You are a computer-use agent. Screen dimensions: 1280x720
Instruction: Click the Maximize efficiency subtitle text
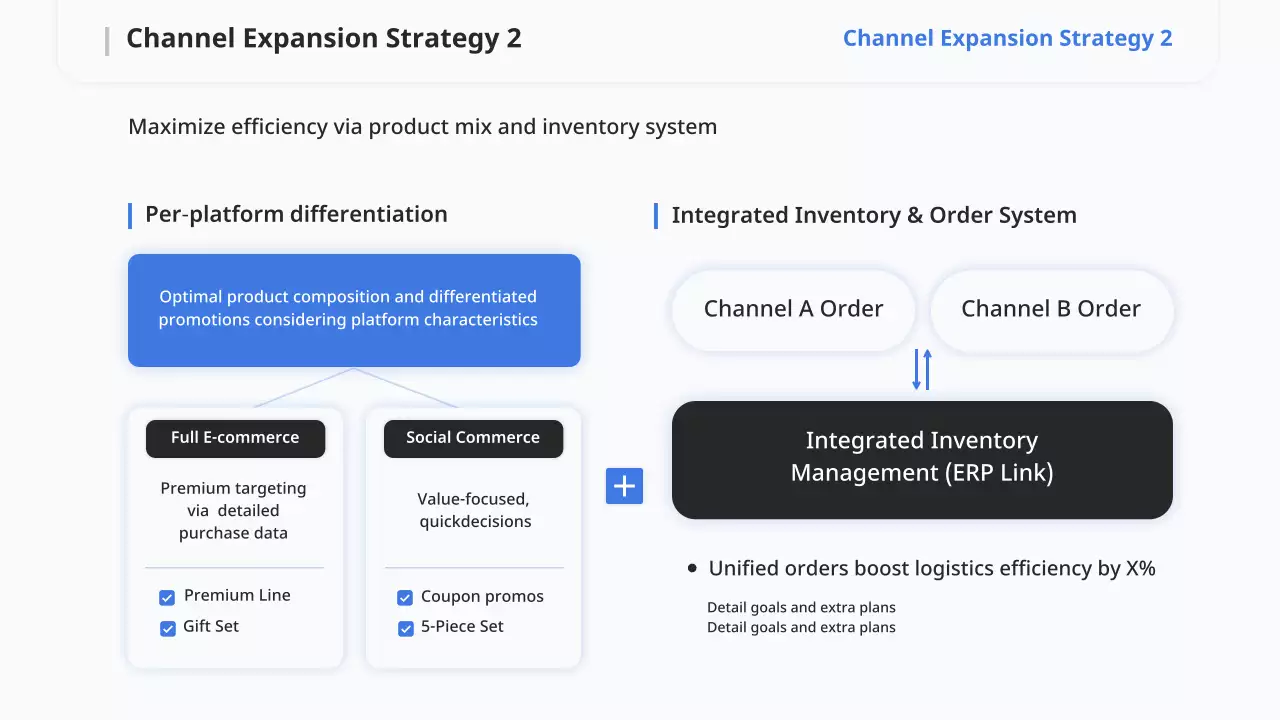422,127
